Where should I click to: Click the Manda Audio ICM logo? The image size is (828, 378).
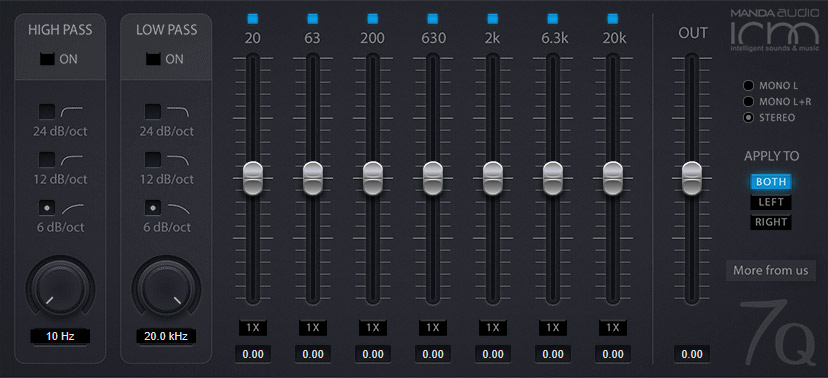coord(774,30)
